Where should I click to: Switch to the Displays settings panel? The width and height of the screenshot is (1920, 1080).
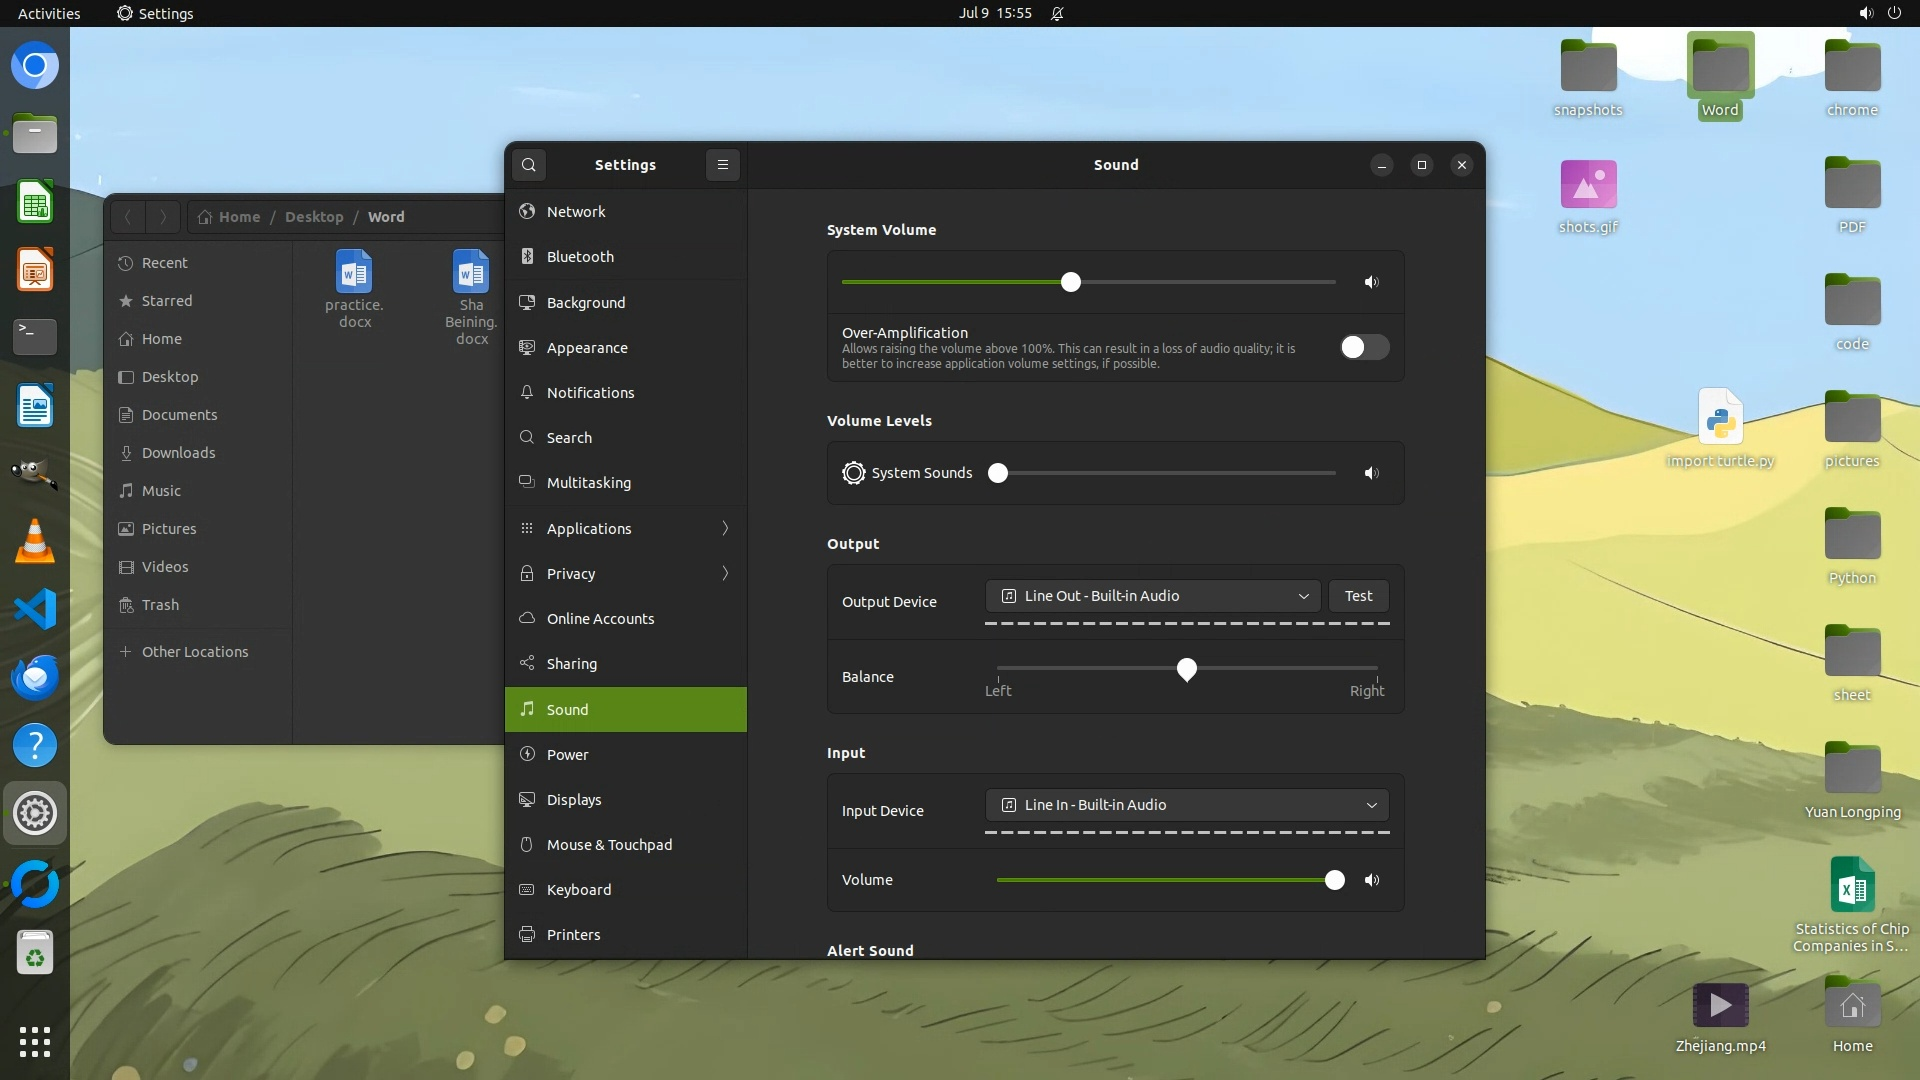pos(574,800)
